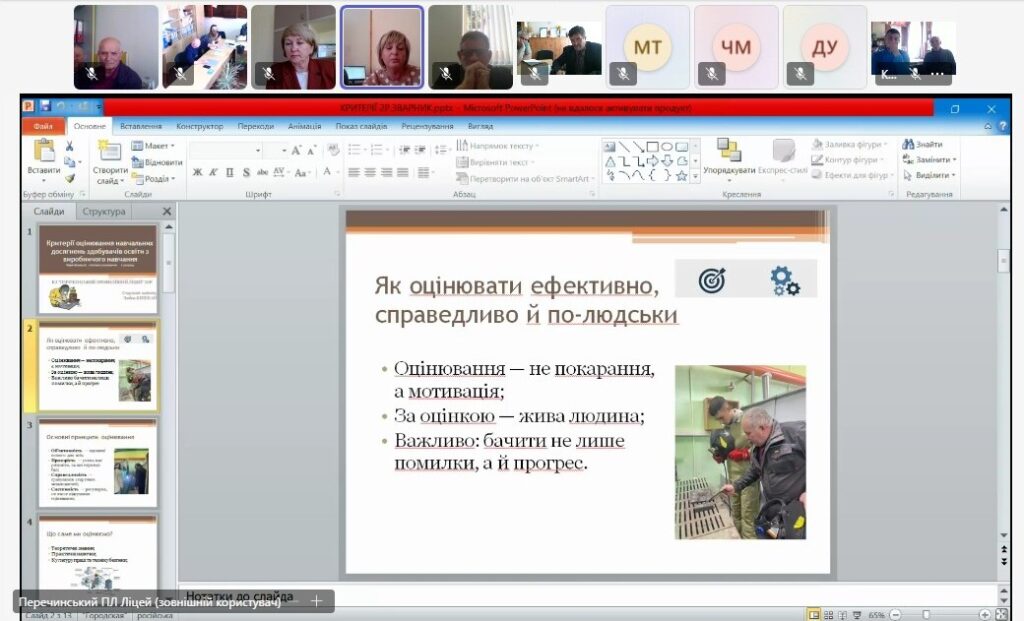Click the Створити слайд (New Slide) icon
The height and width of the screenshot is (621, 1024).
[x=110, y=151]
